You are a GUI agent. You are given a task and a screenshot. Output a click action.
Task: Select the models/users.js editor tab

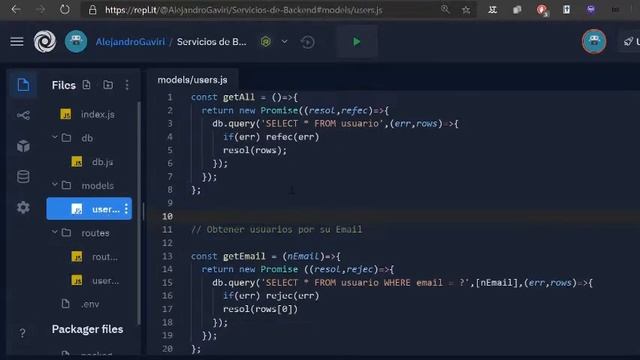pos(192,80)
